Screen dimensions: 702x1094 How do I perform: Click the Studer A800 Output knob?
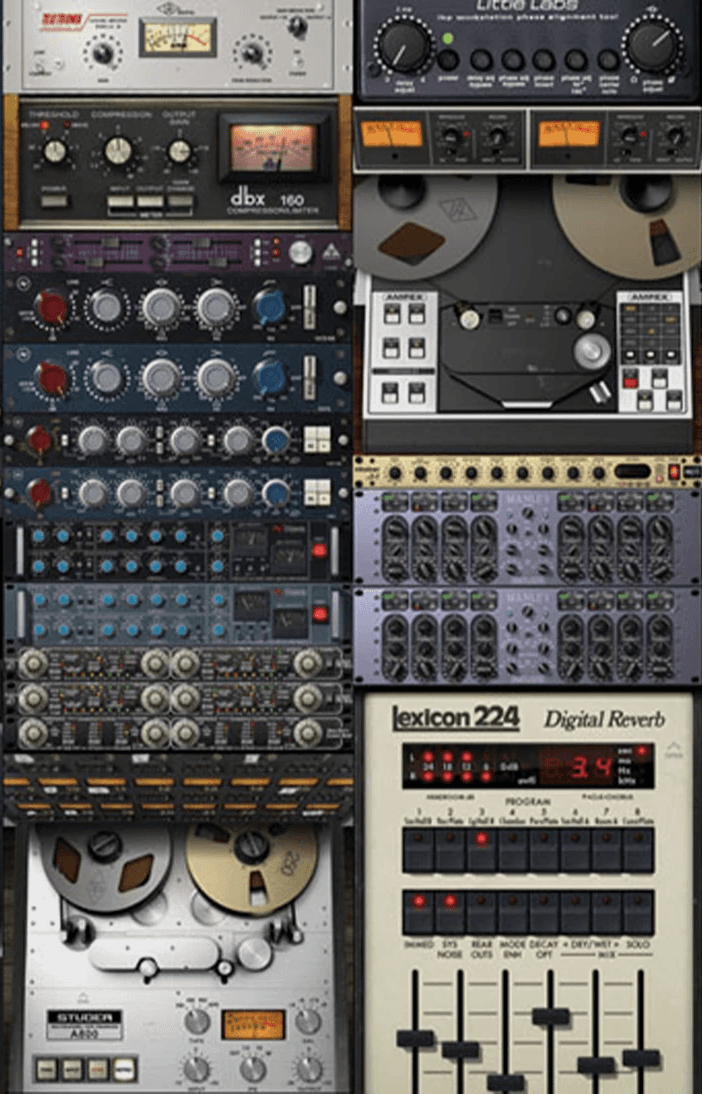point(308,1069)
